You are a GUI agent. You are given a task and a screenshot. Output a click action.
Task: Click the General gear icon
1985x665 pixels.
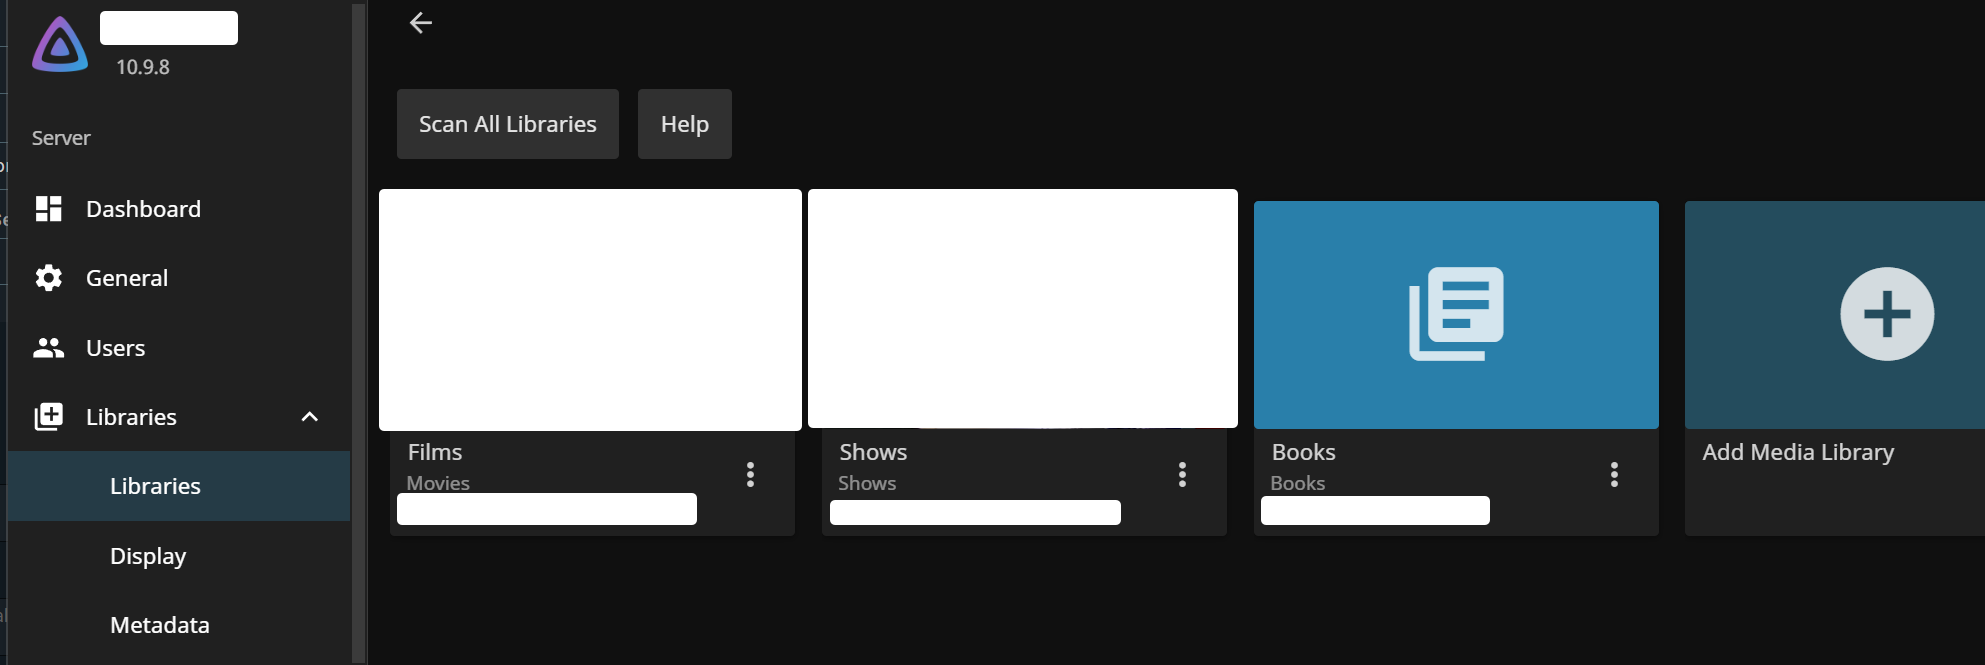click(x=48, y=278)
